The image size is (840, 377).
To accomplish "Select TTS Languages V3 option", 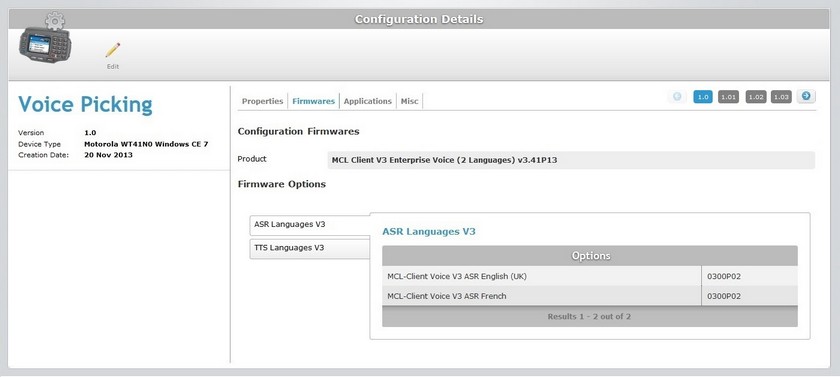I will click(310, 248).
